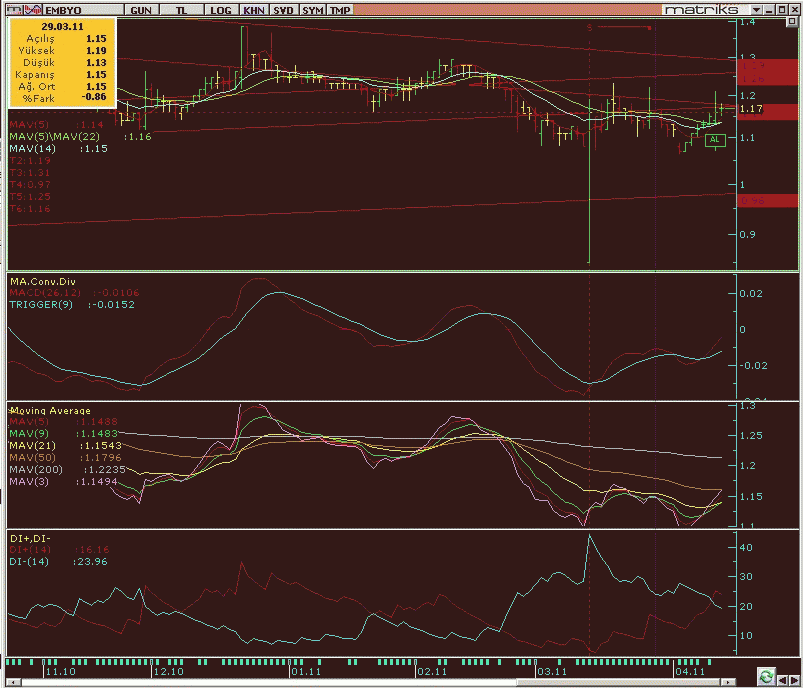803x688 pixels.
Task: Toggle the SVD toolbar button
Action: (x=284, y=10)
